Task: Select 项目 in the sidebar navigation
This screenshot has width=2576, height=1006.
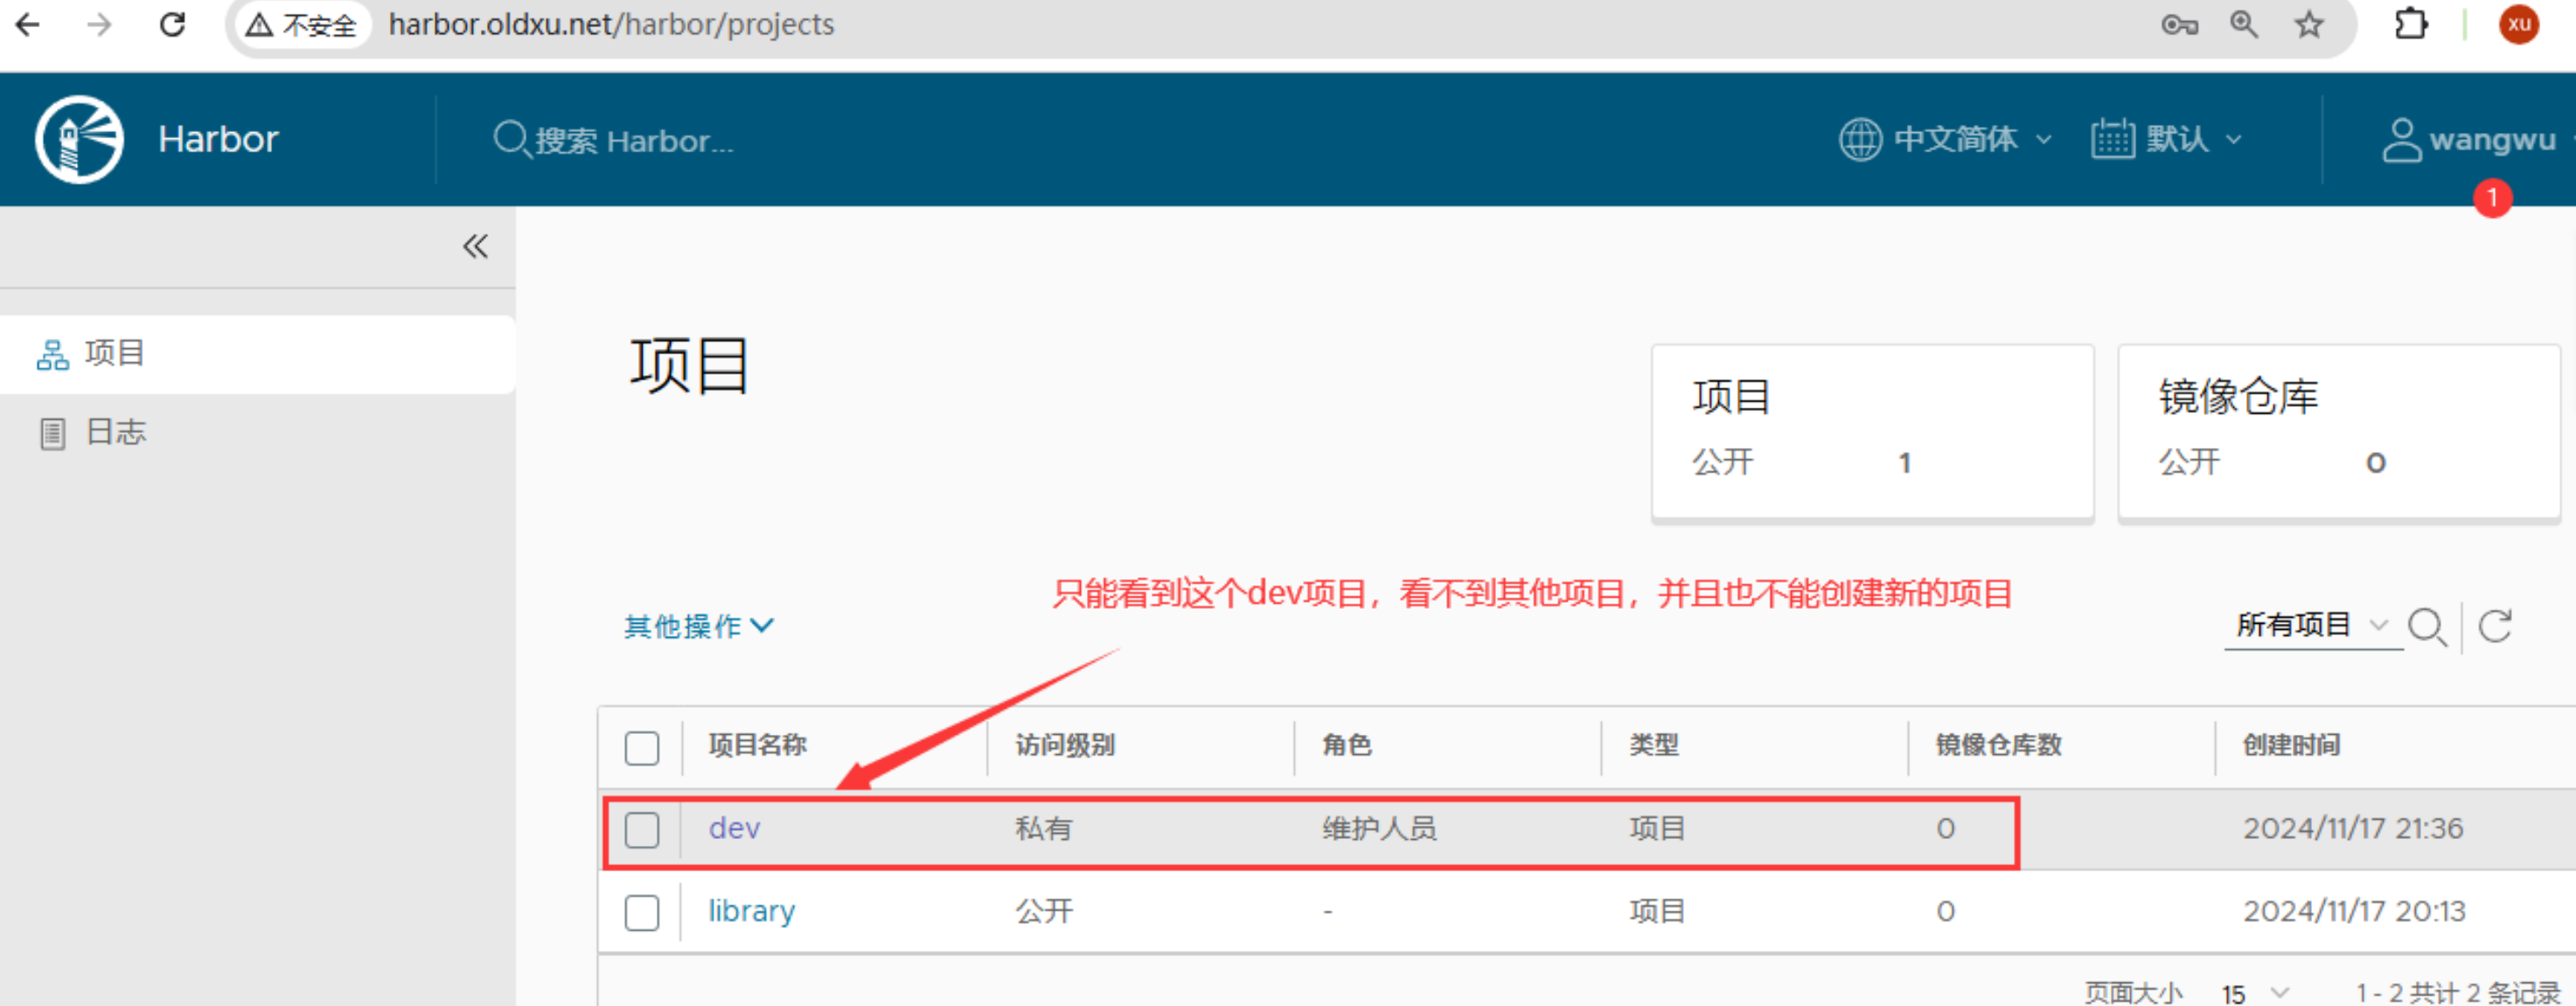Action: [x=115, y=353]
